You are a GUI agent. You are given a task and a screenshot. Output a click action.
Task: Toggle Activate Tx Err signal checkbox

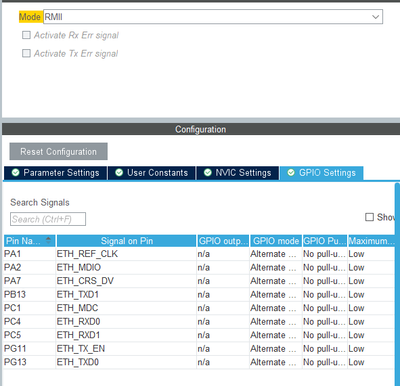tap(26, 53)
